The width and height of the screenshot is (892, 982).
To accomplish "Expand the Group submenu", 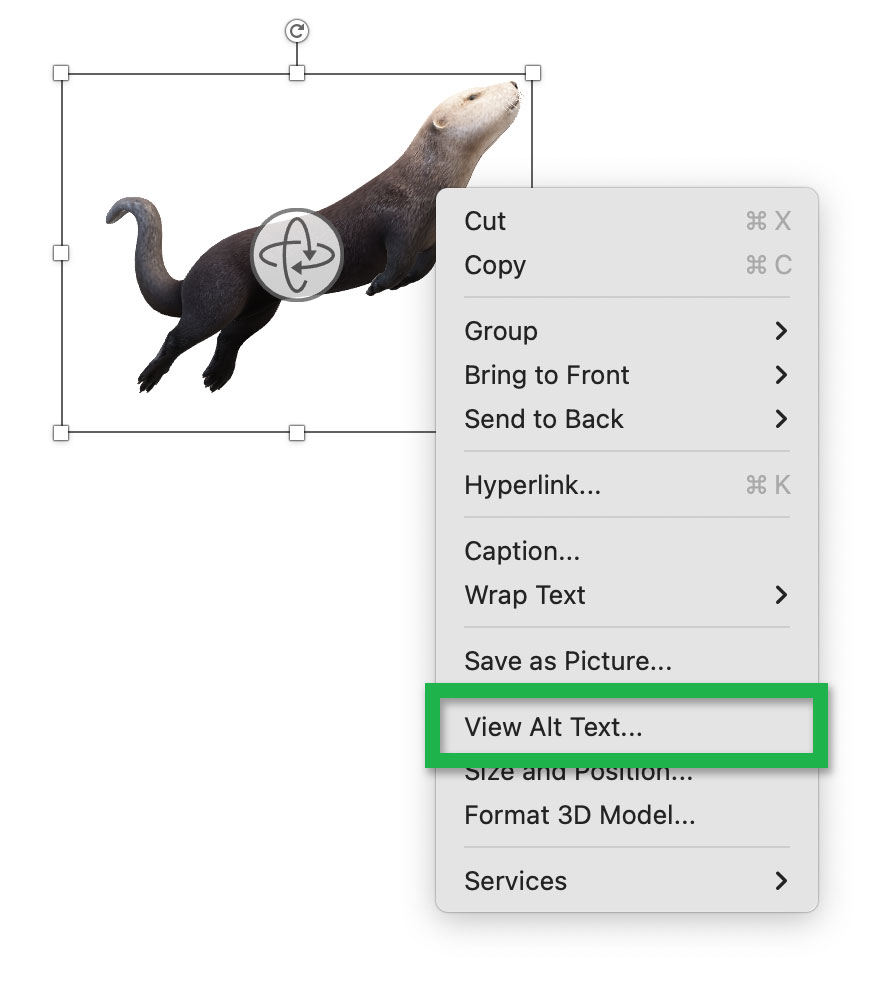I will [781, 331].
